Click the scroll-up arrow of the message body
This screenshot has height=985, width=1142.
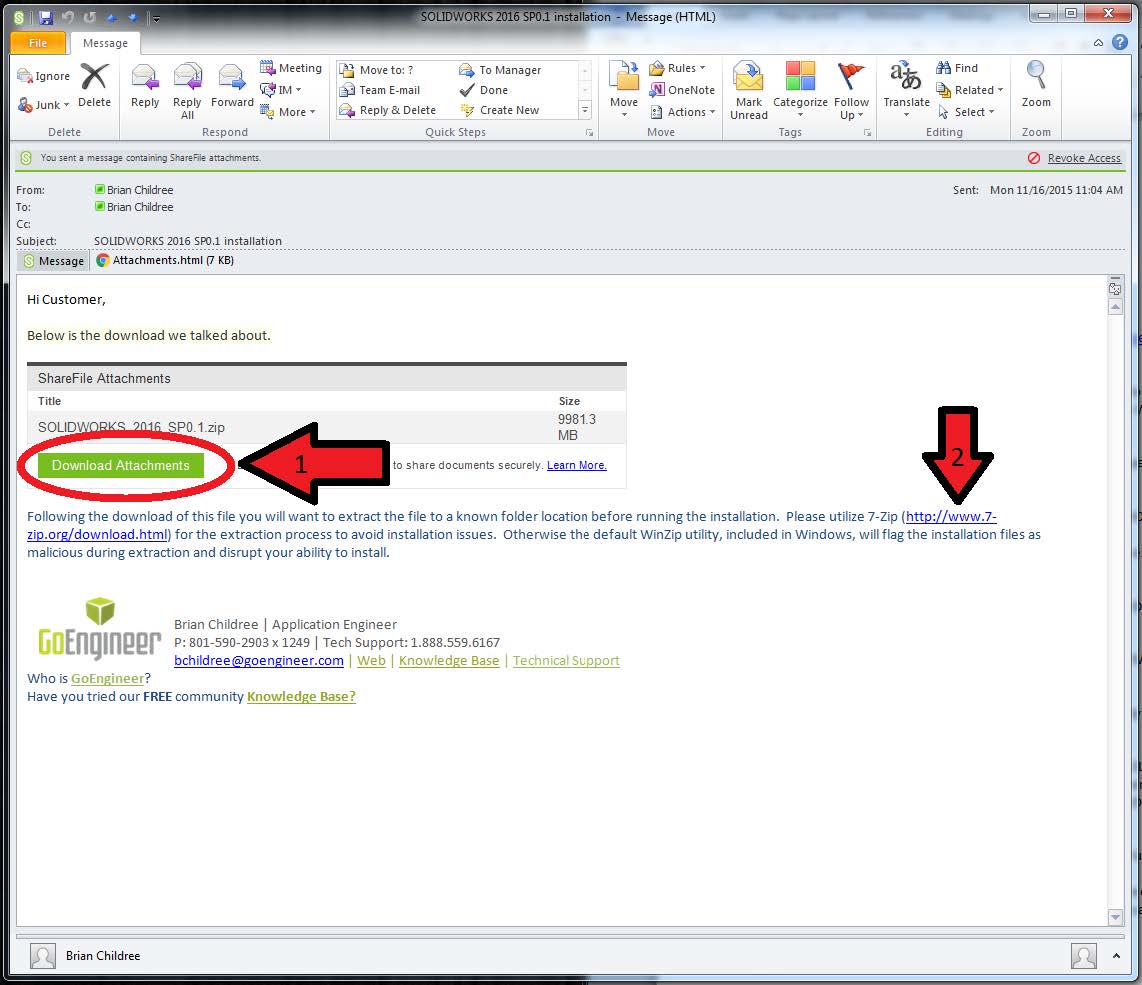[1115, 307]
